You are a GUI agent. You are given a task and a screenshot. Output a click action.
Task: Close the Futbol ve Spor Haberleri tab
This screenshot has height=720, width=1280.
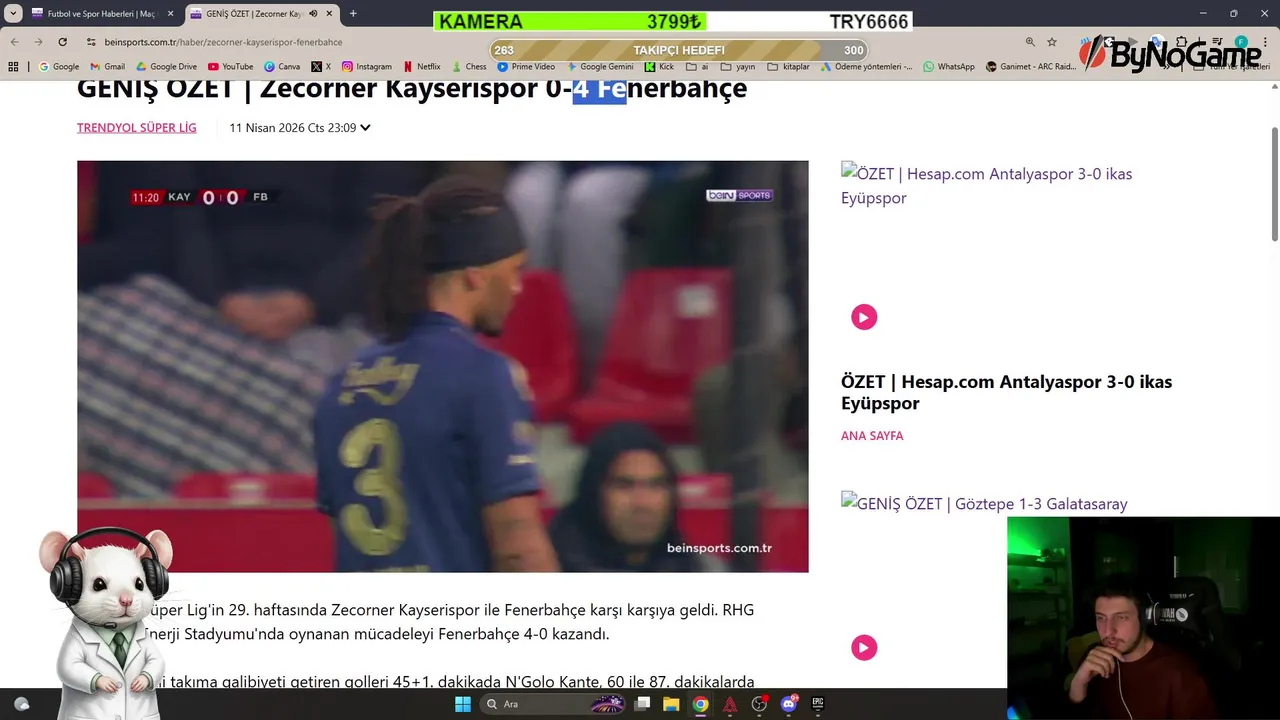coord(170,14)
